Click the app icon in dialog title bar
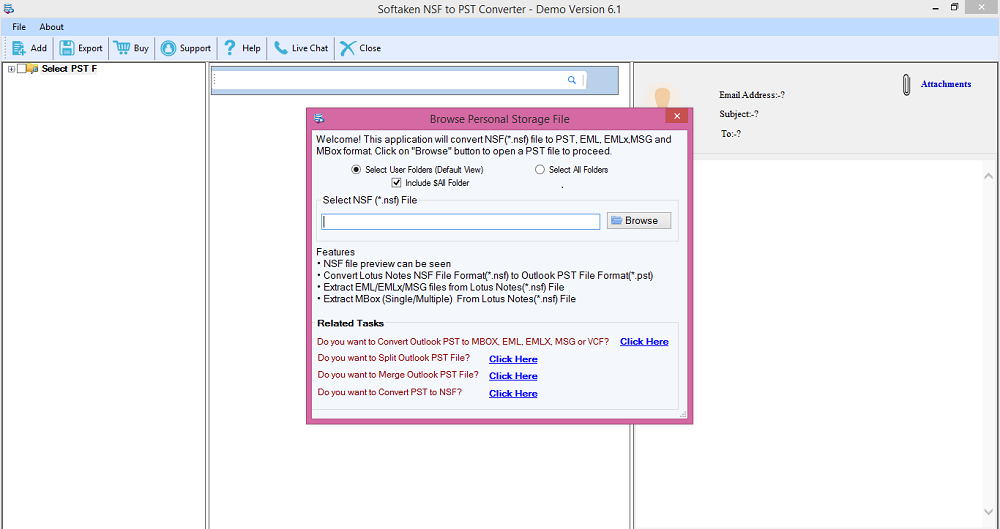1000x529 pixels. click(x=320, y=119)
